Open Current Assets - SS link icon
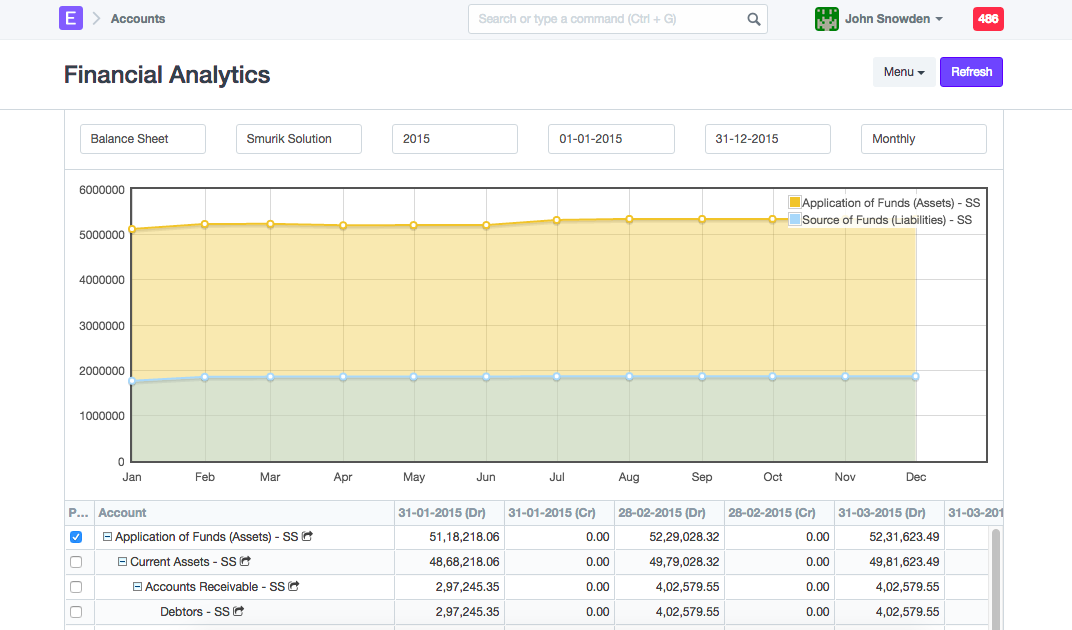 (246, 562)
